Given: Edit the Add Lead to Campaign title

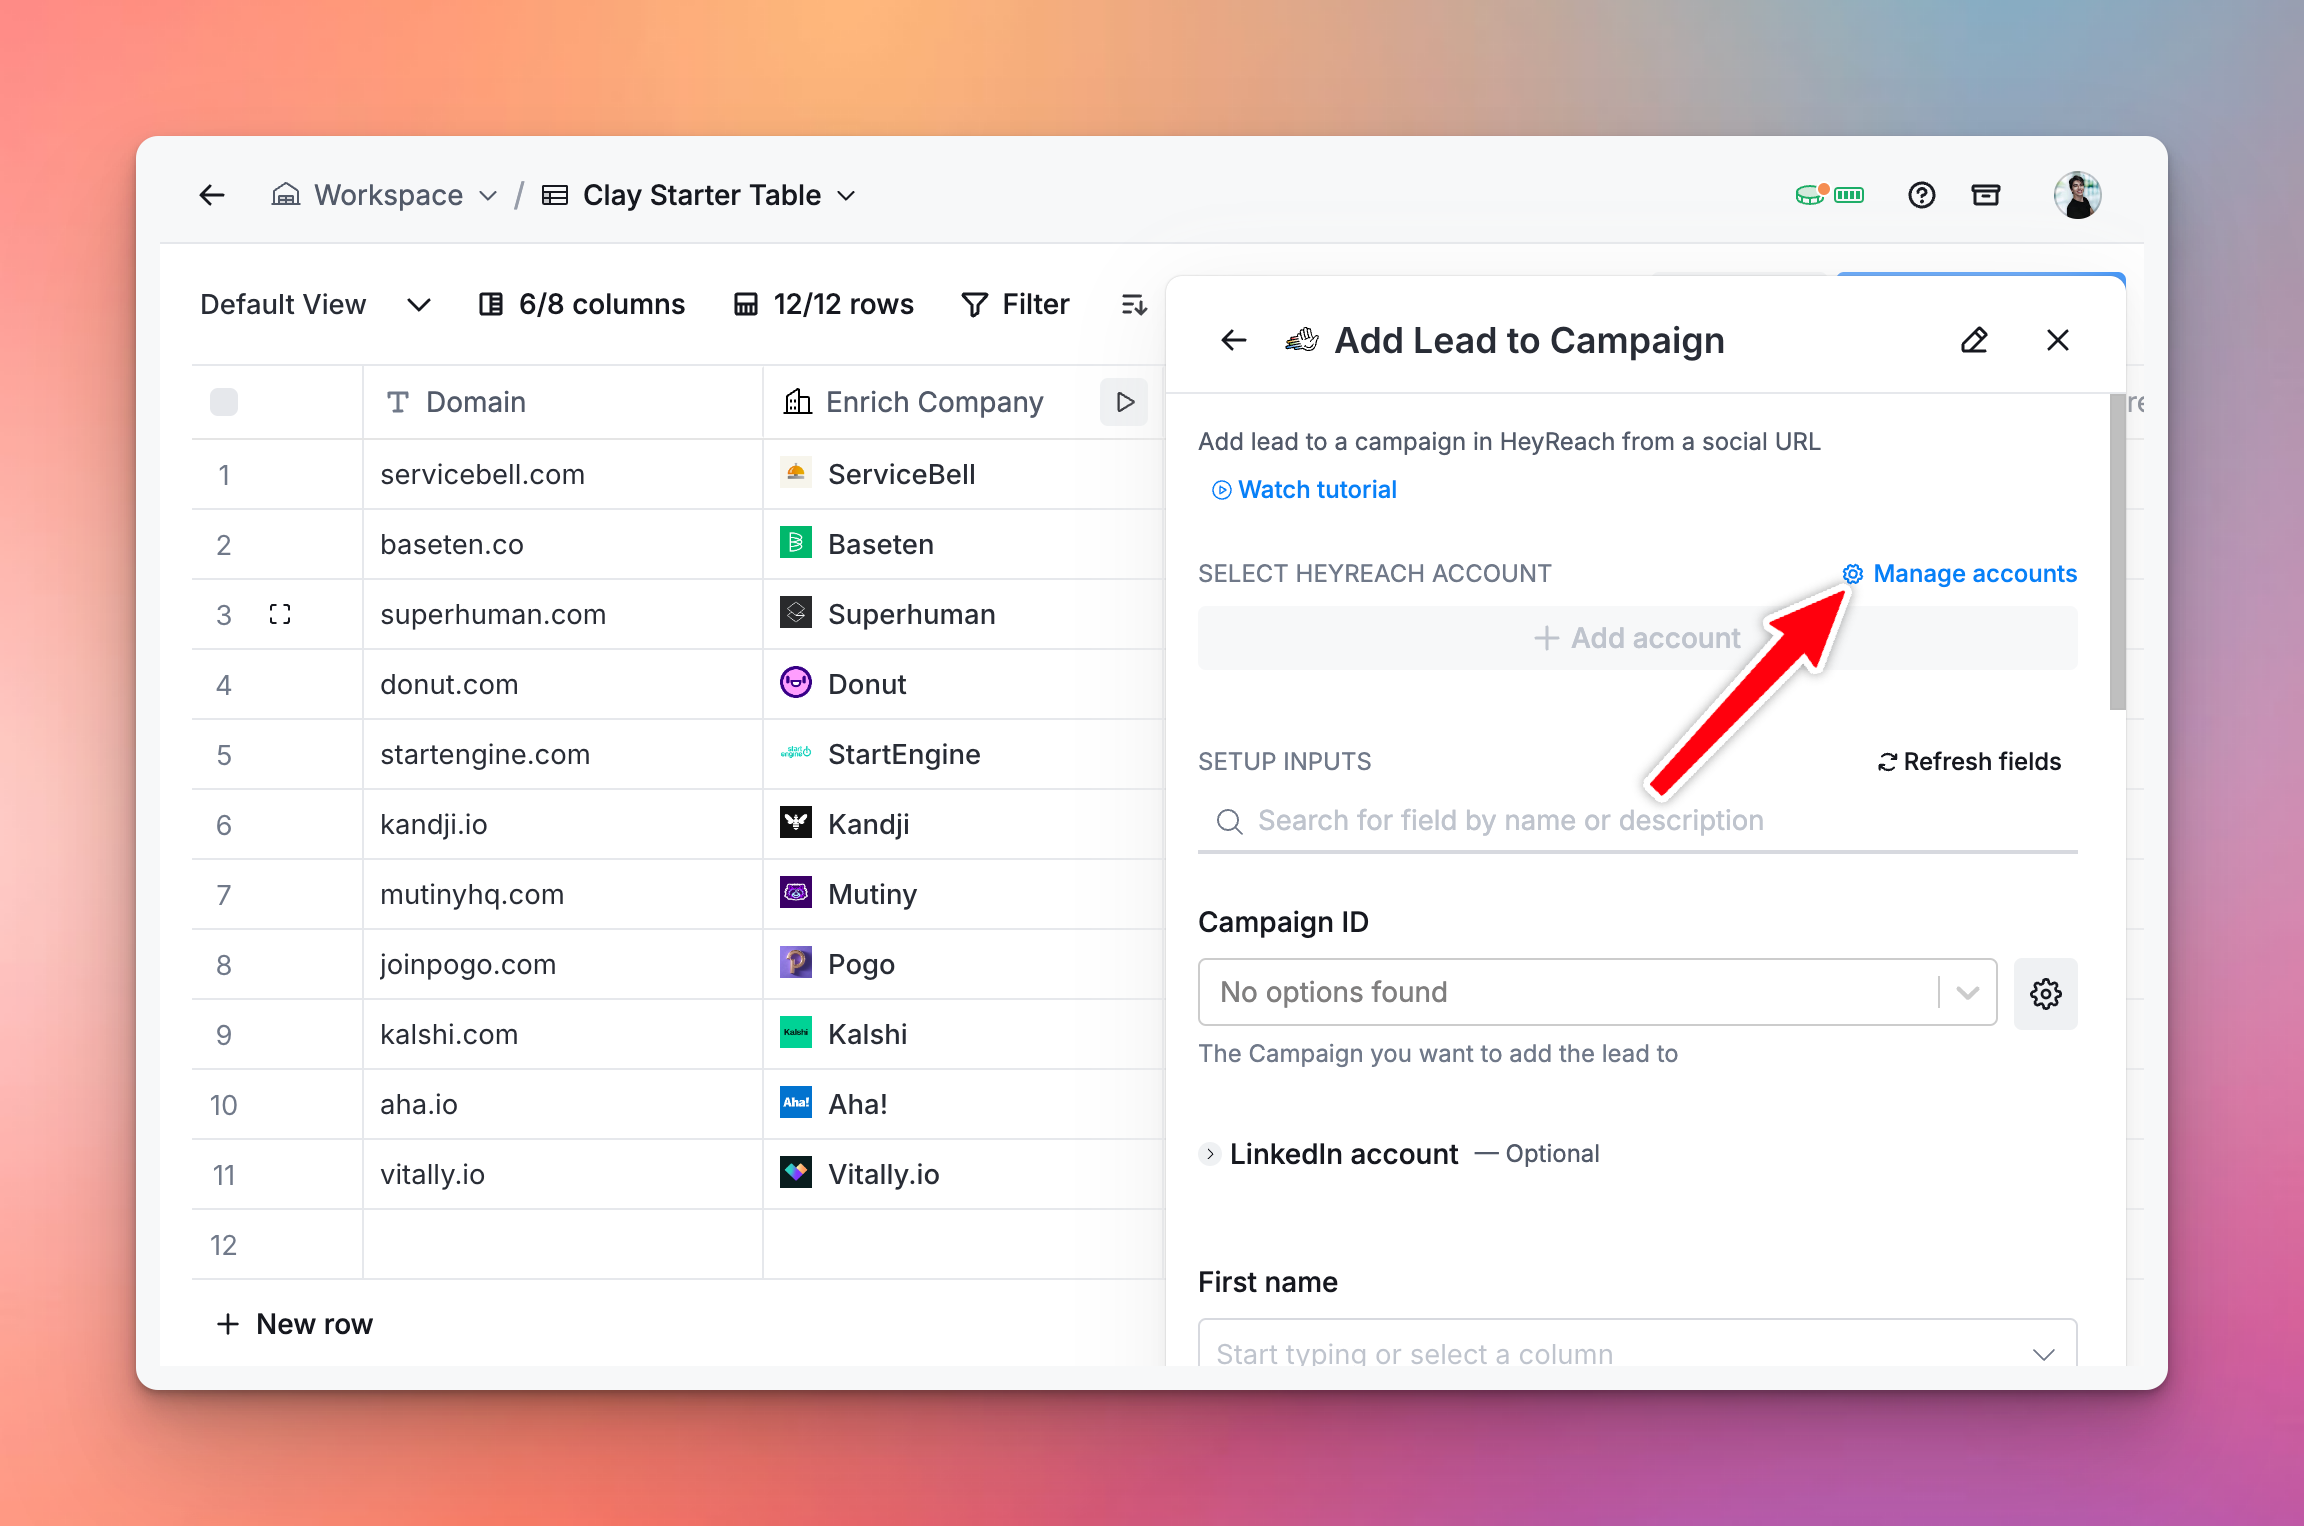Looking at the screenshot, I should (x=1974, y=341).
